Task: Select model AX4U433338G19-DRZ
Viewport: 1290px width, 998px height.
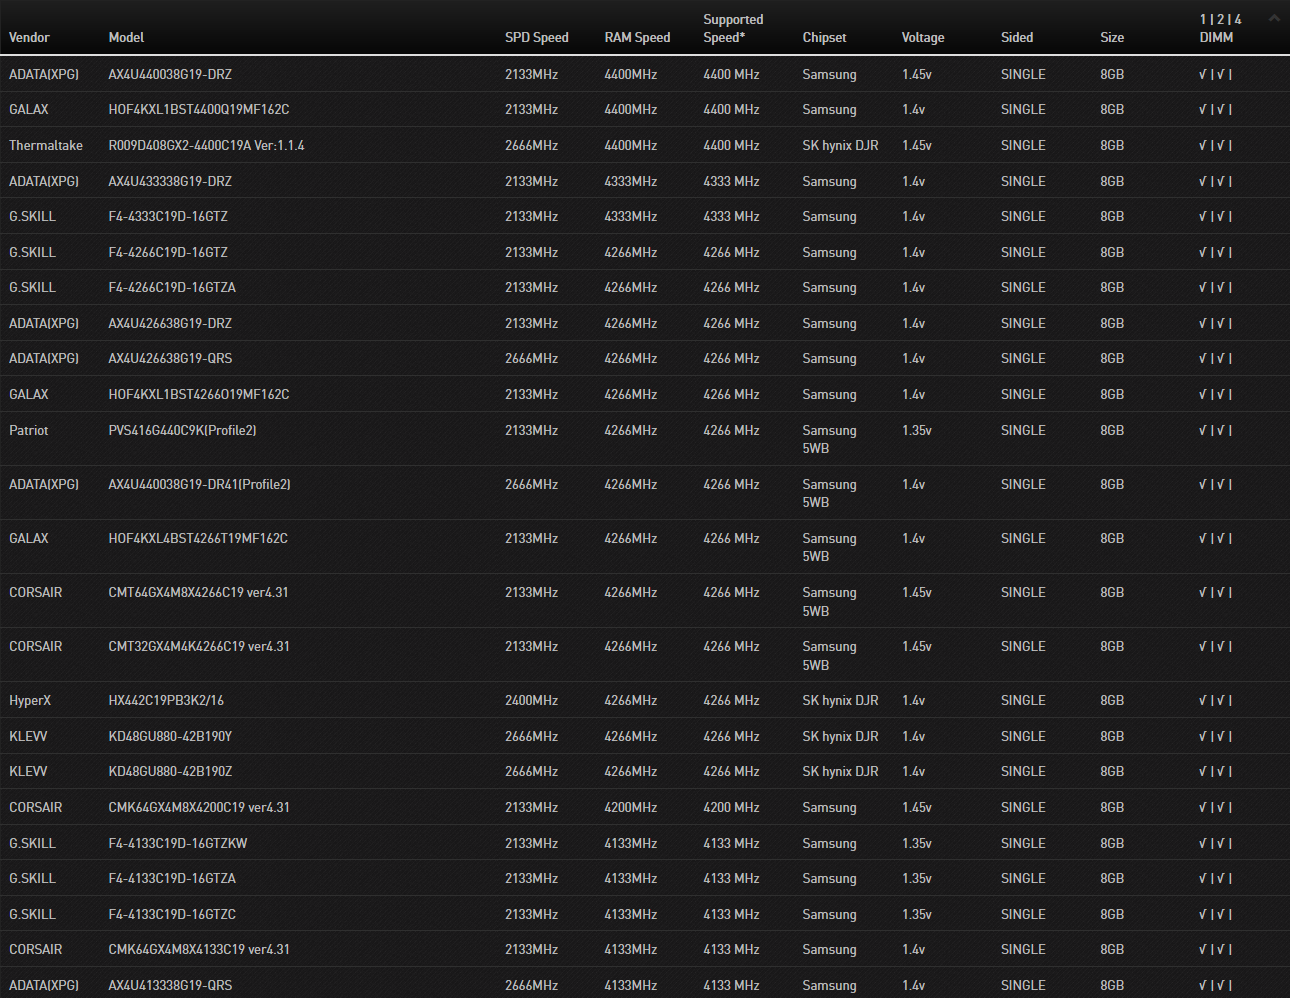Action: point(170,182)
